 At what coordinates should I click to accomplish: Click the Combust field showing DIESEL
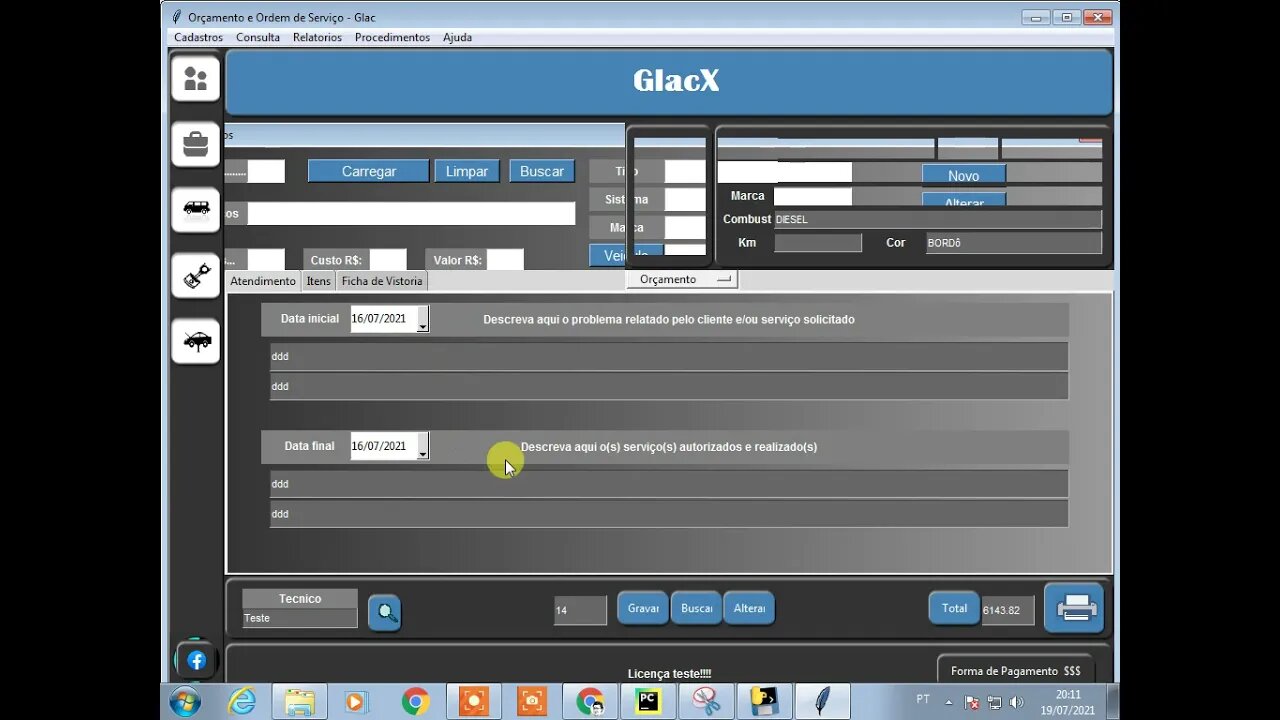pos(938,219)
